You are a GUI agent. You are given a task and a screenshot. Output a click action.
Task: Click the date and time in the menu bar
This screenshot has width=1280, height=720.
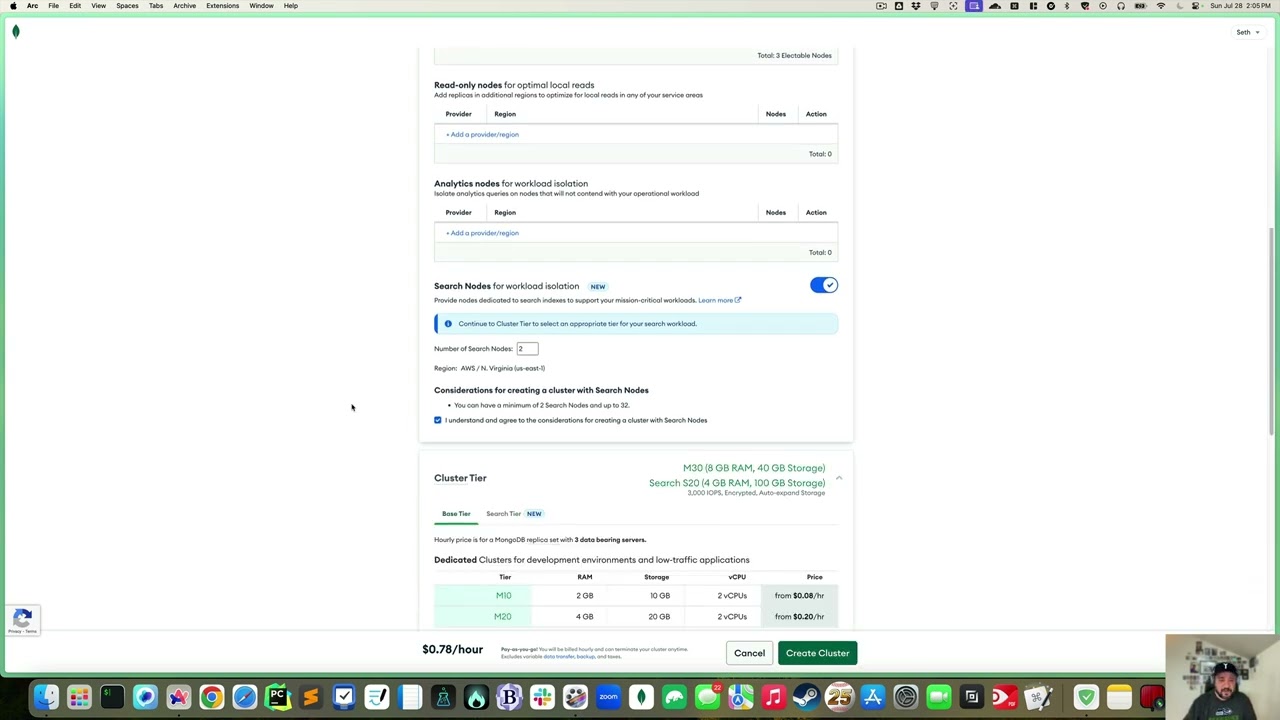(x=1241, y=6)
